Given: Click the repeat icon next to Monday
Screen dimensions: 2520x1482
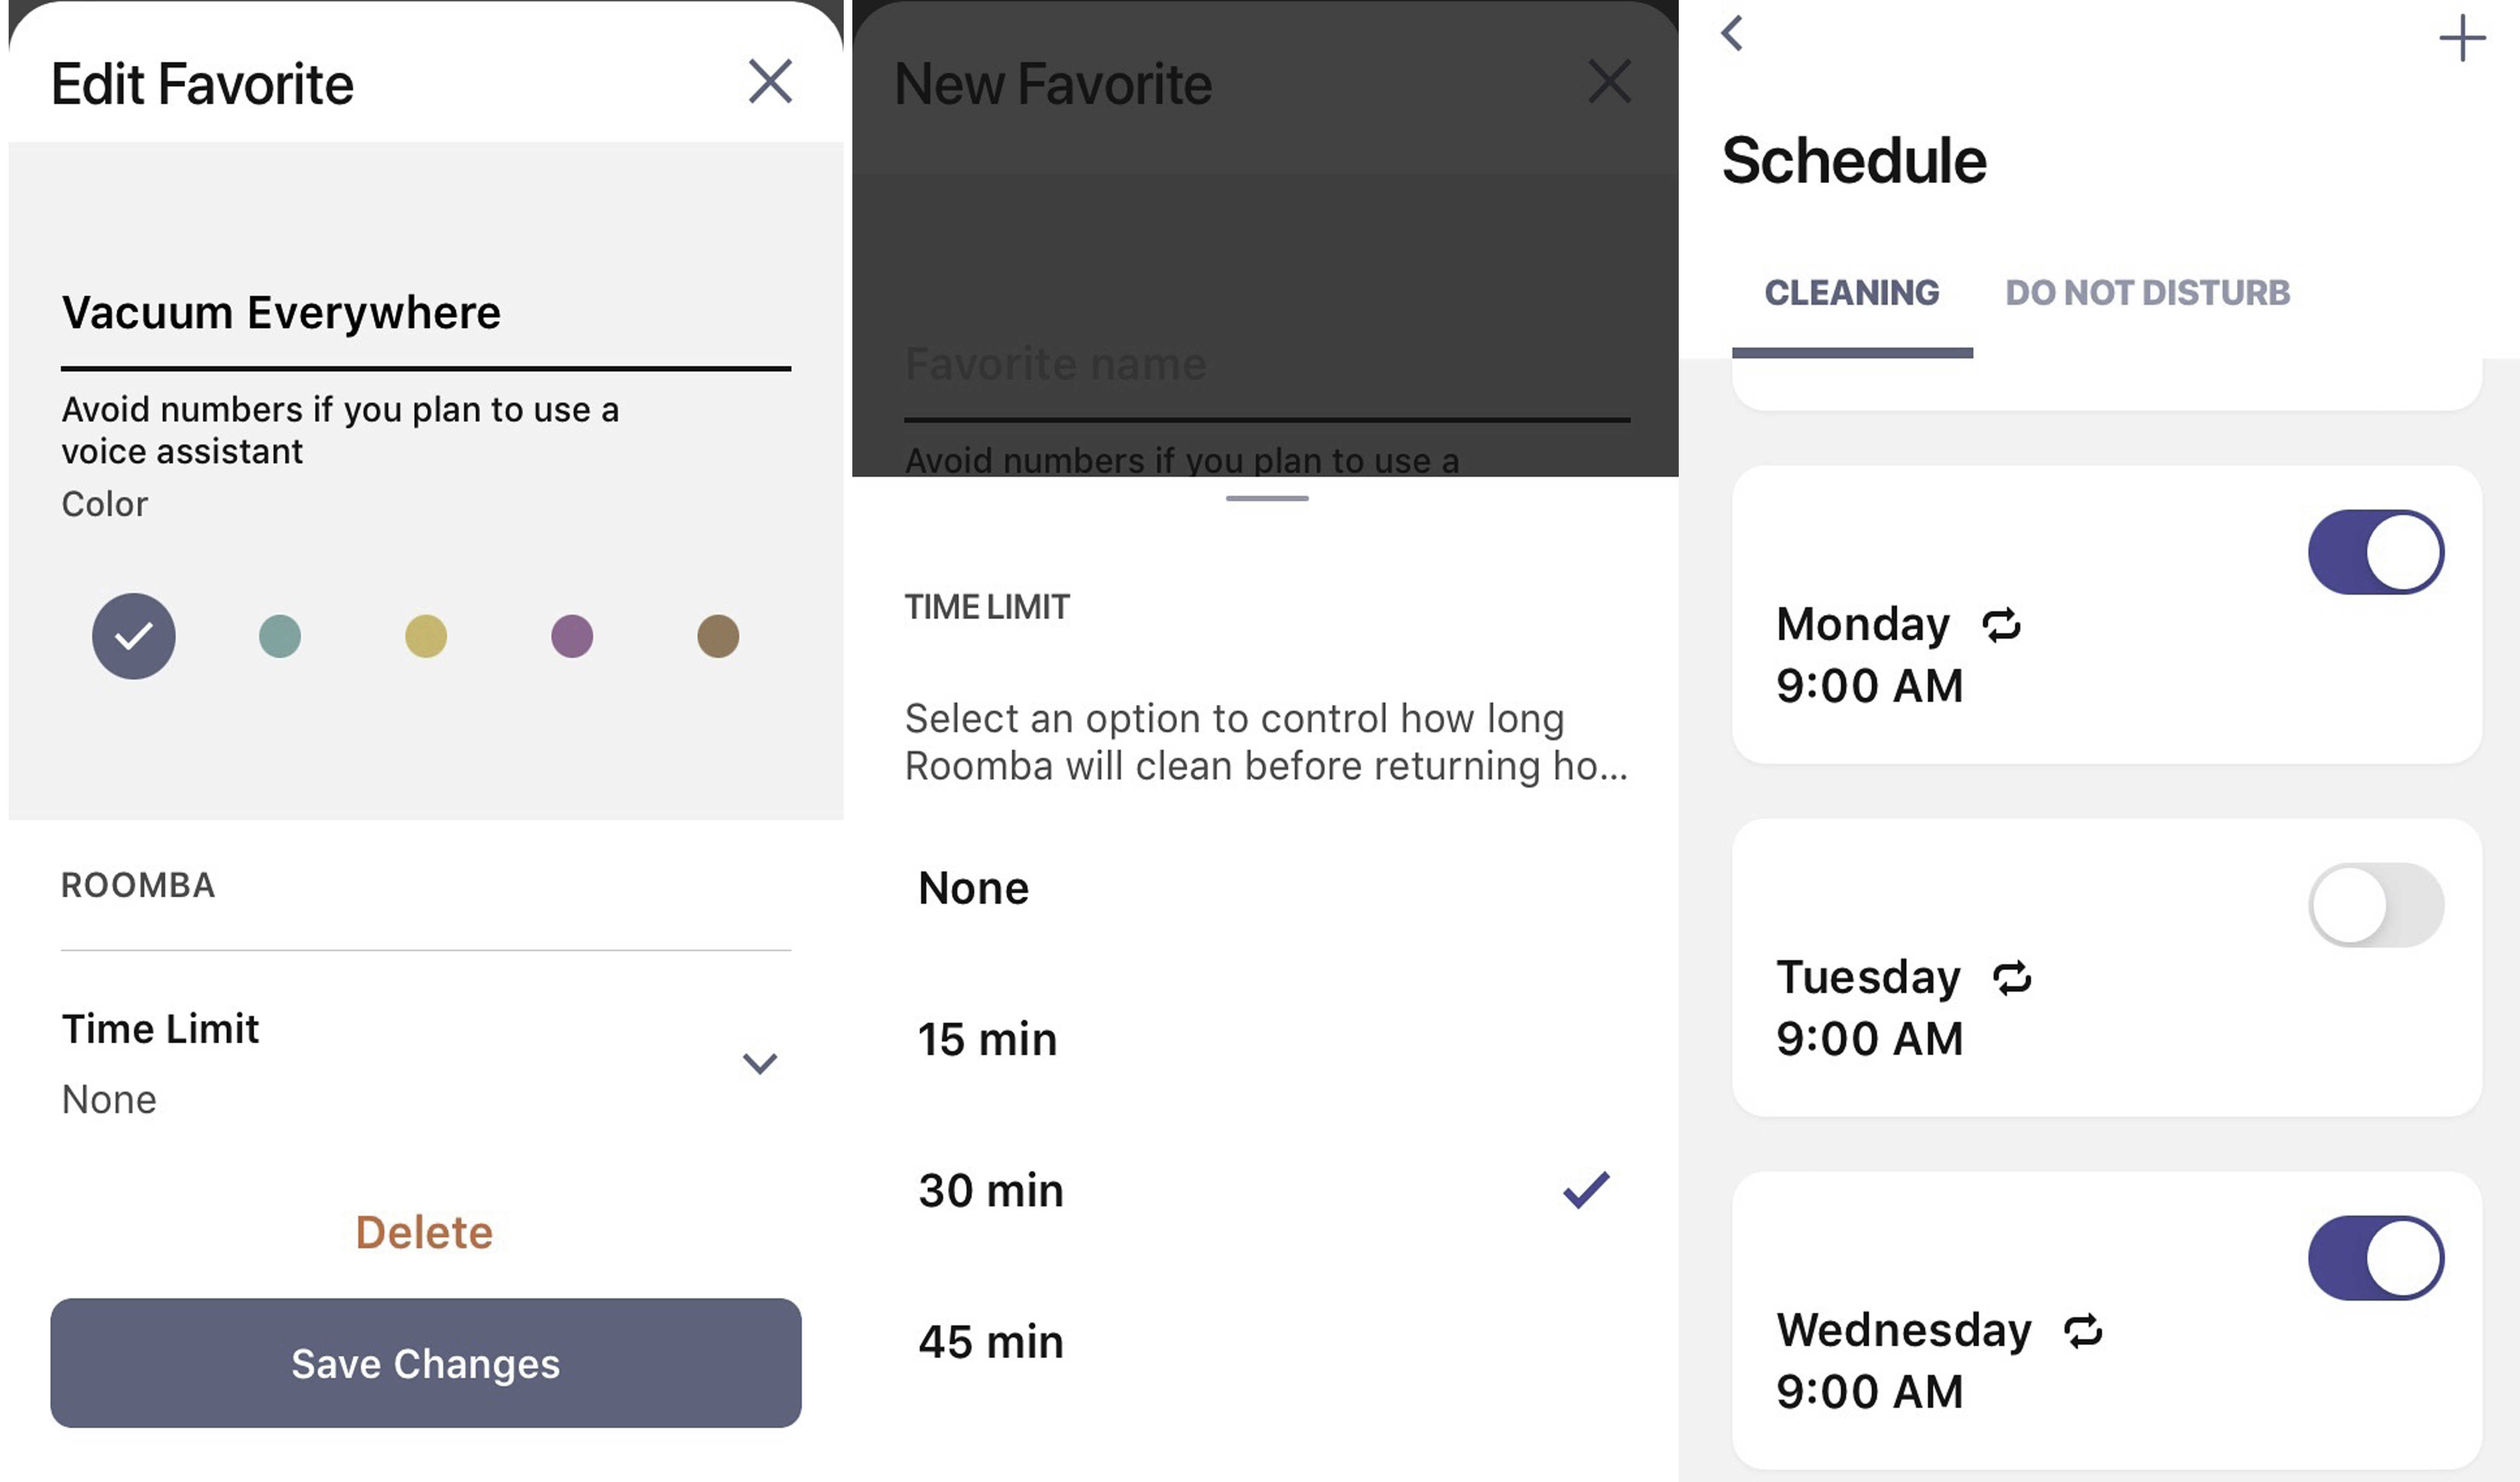Looking at the screenshot, I should pos(2001,625).
